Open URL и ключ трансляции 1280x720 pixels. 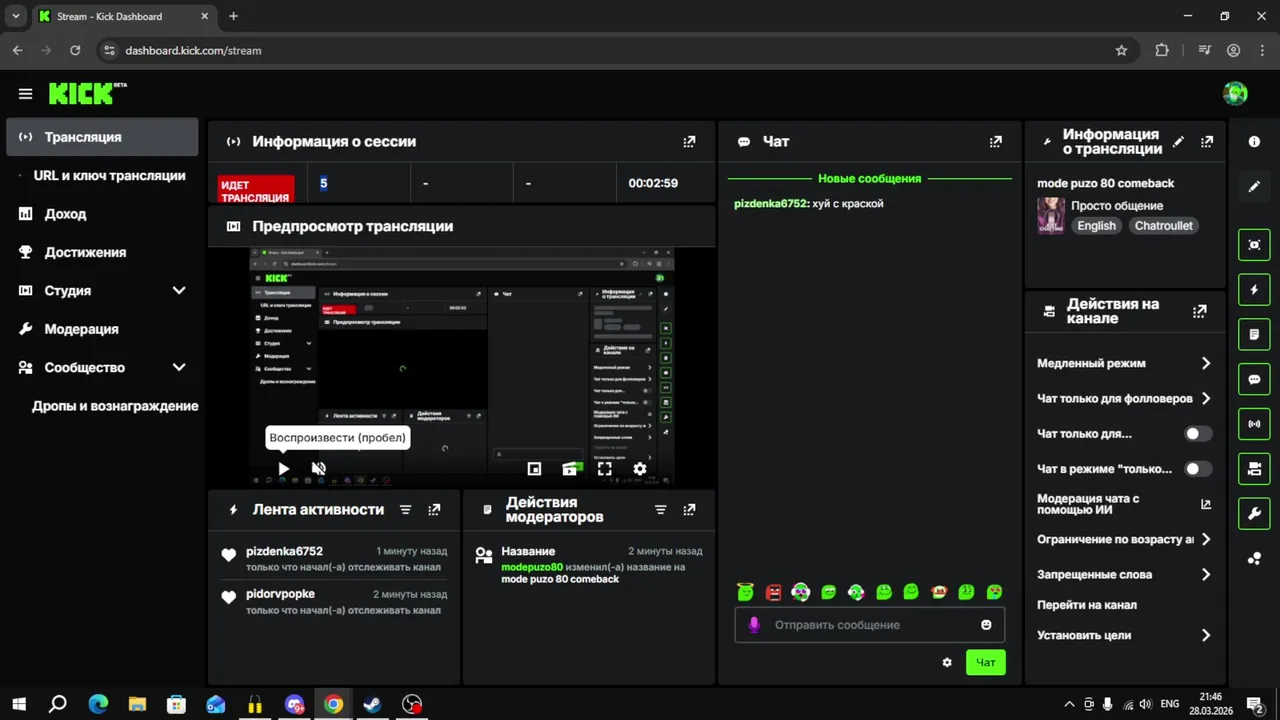(102, 176)
